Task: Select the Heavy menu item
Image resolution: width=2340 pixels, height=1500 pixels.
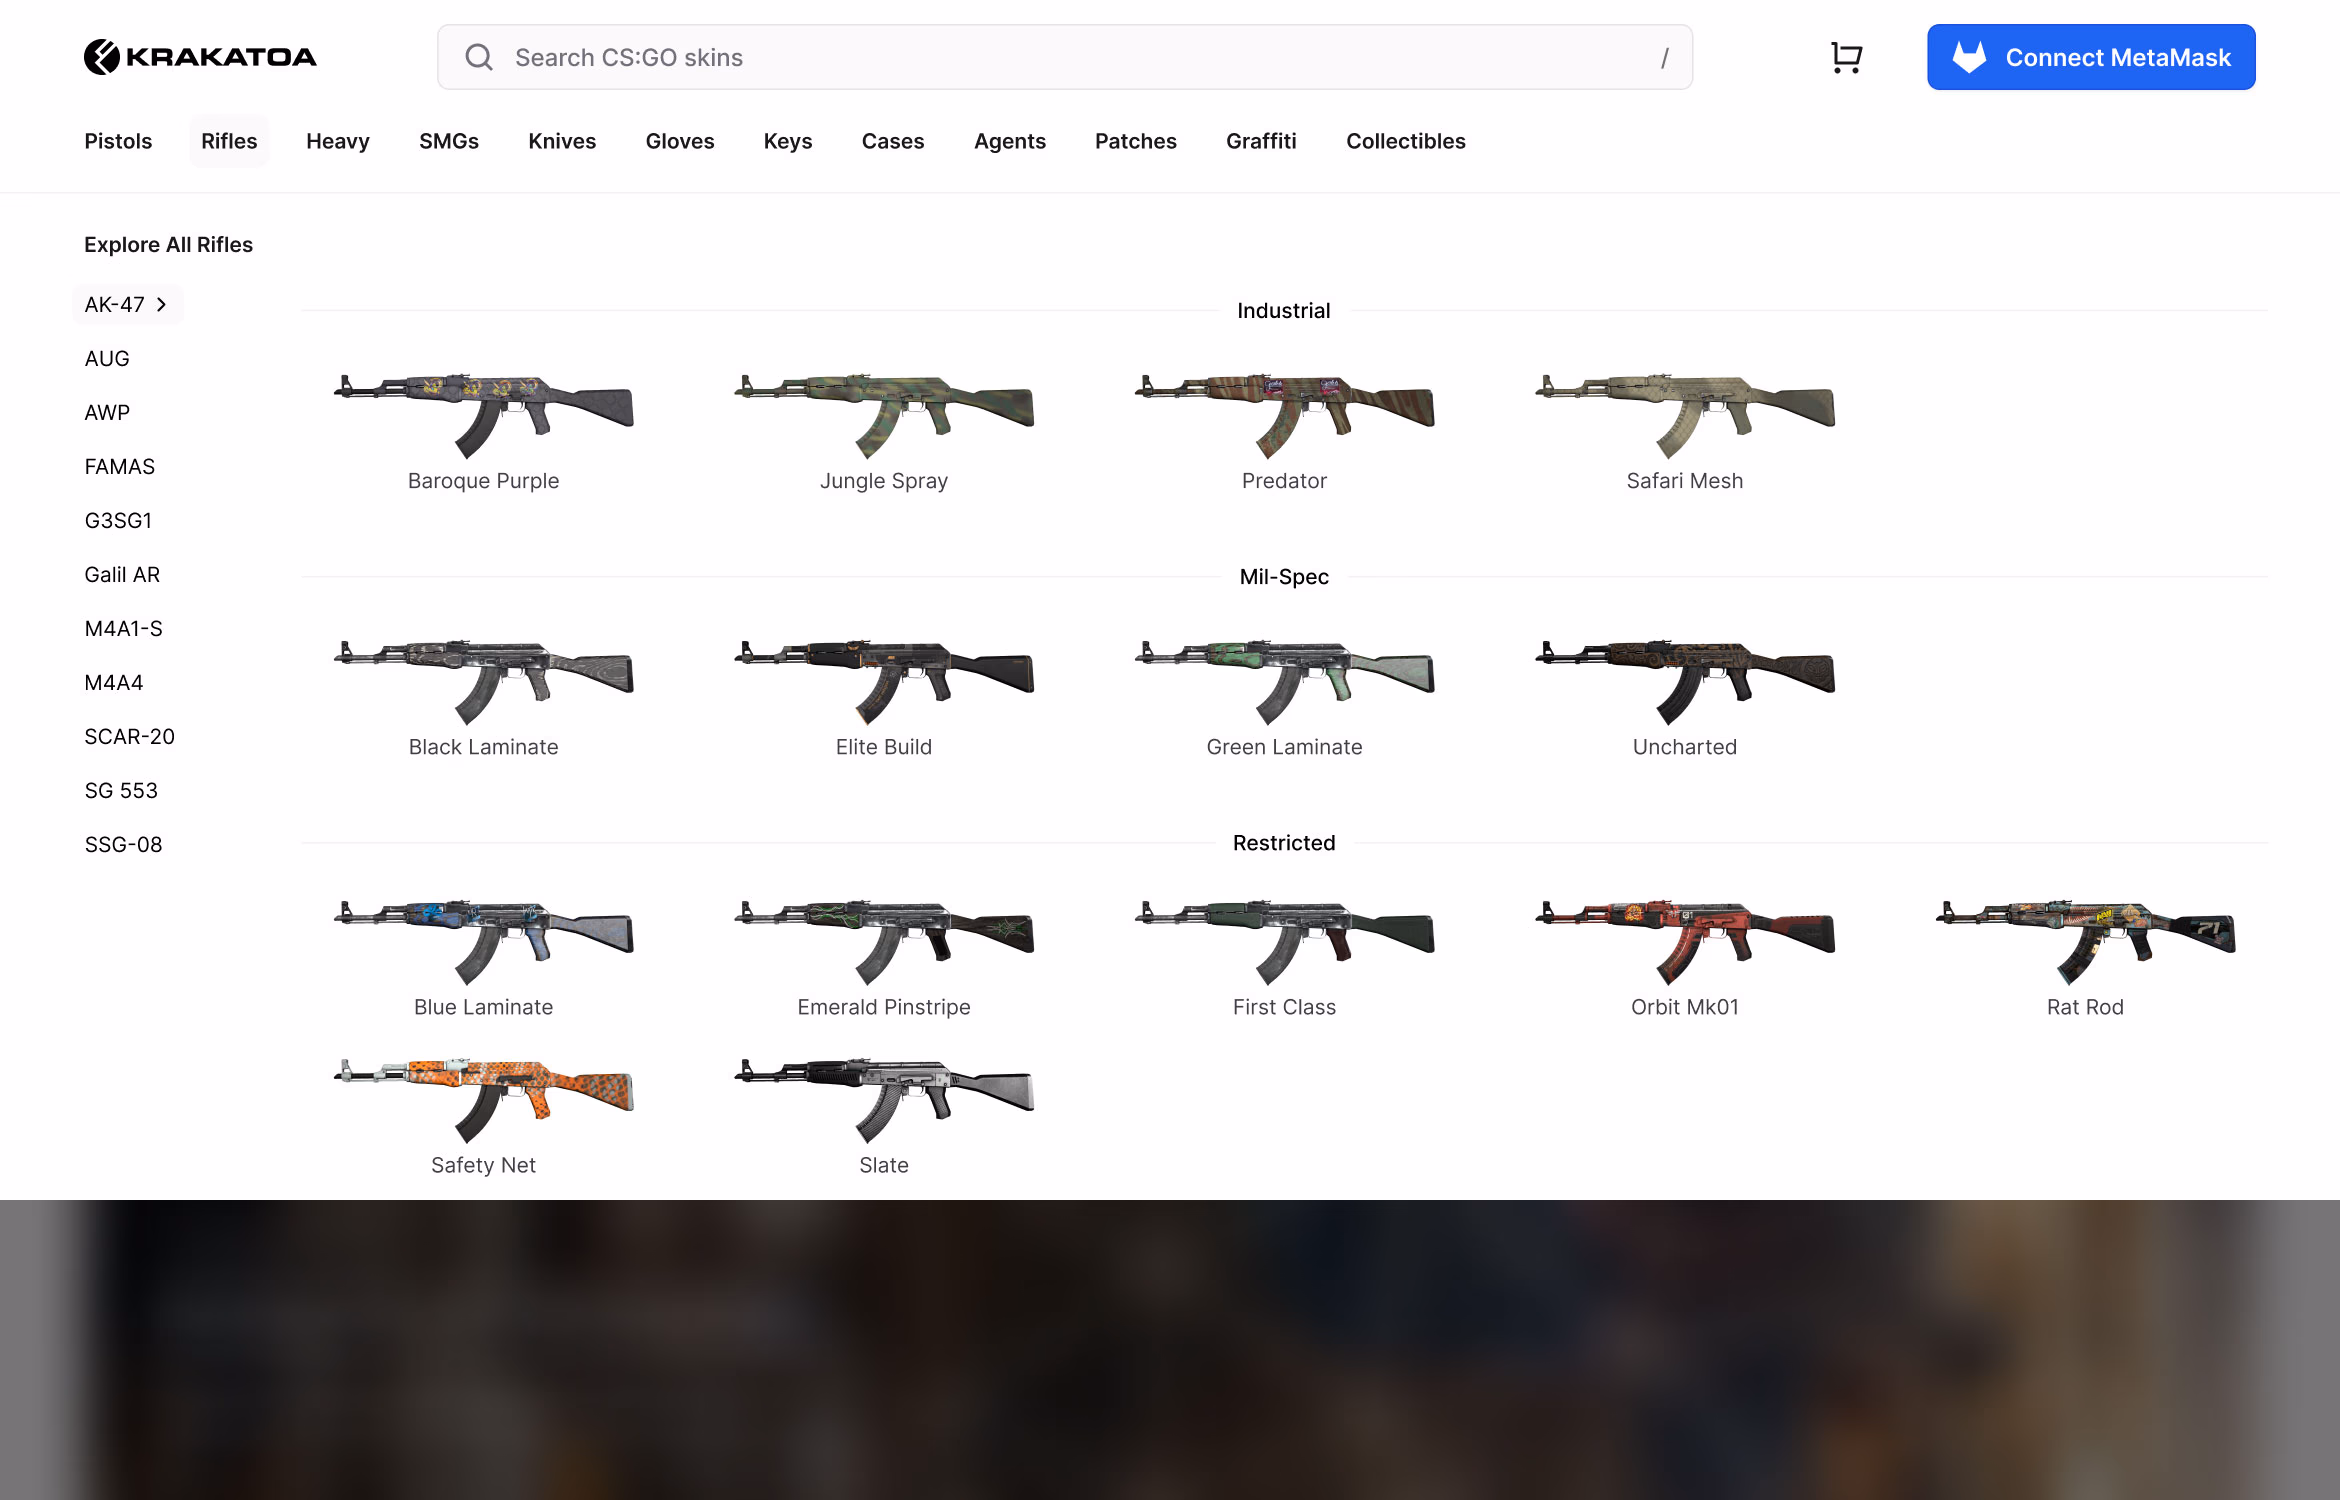Action: pyautogui.click(x=337, y=141)
